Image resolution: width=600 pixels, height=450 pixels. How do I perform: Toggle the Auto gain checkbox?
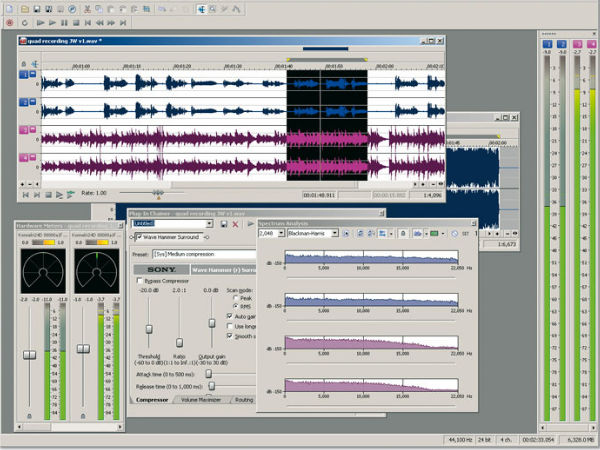click(x=231, y=315)
